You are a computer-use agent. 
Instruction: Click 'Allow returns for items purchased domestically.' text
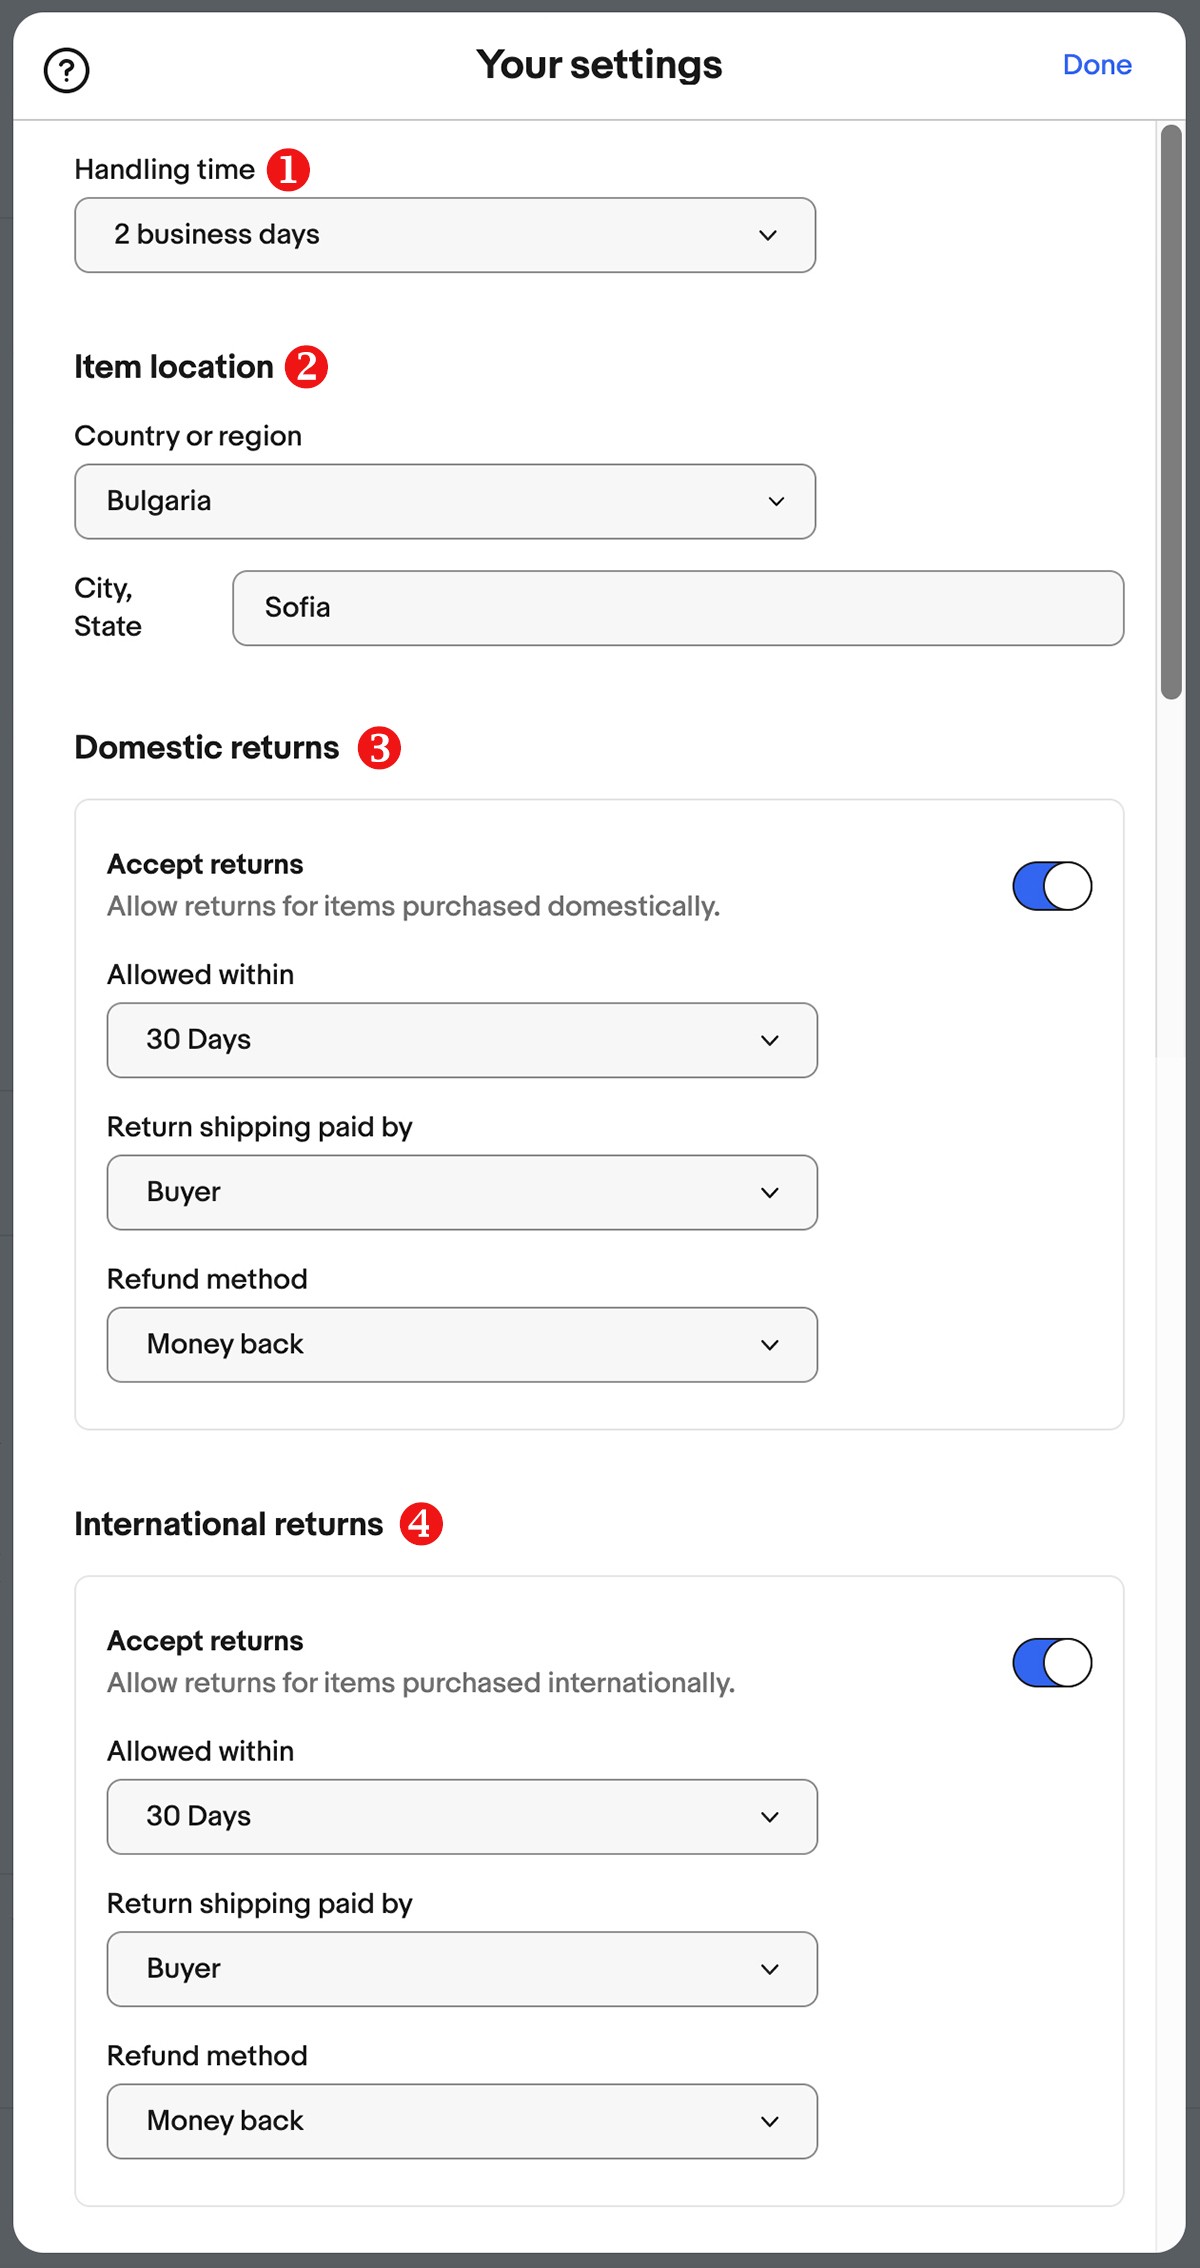(x=414, y=906)
